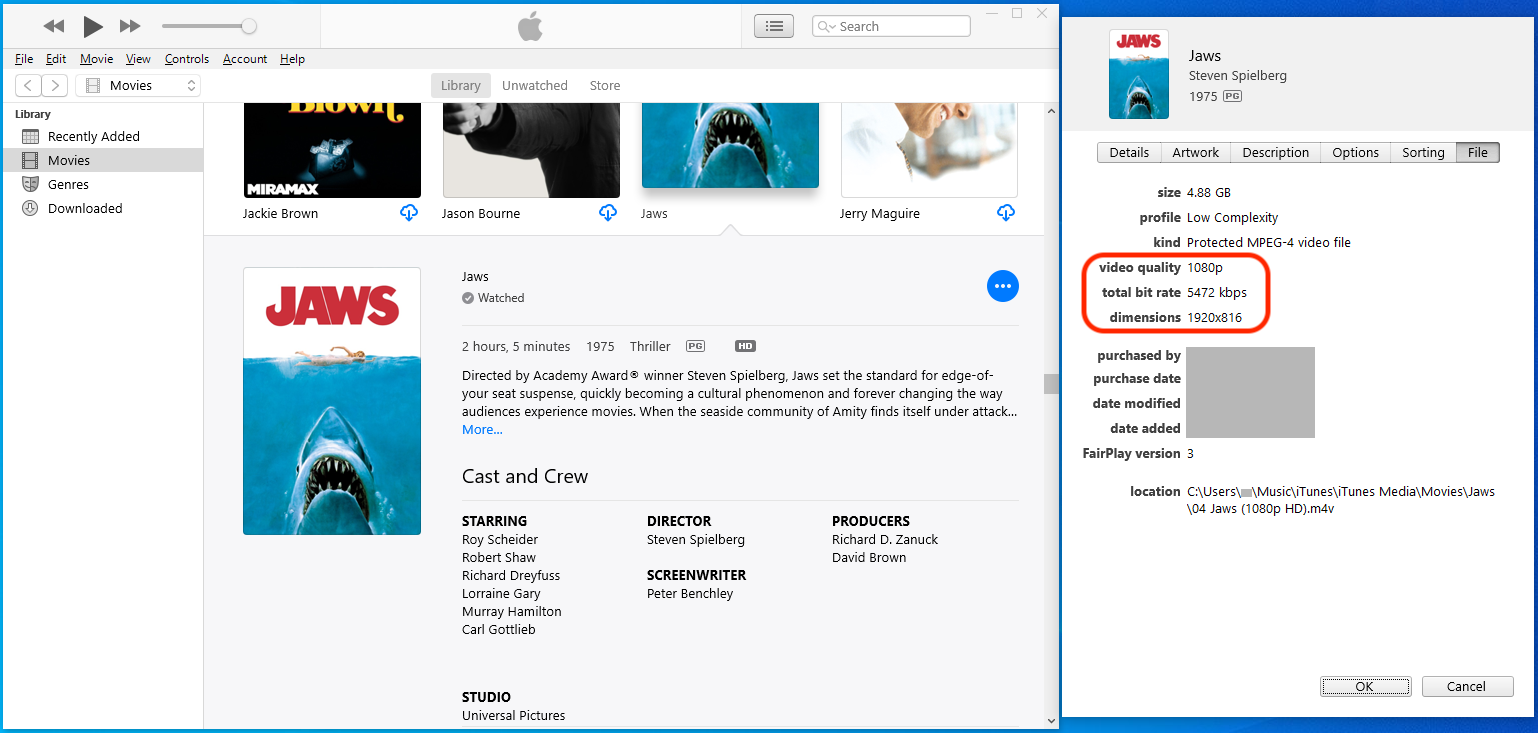Click the volume slider knob
The width and height of the screenshot is (1538, 733).
(249, 26)
